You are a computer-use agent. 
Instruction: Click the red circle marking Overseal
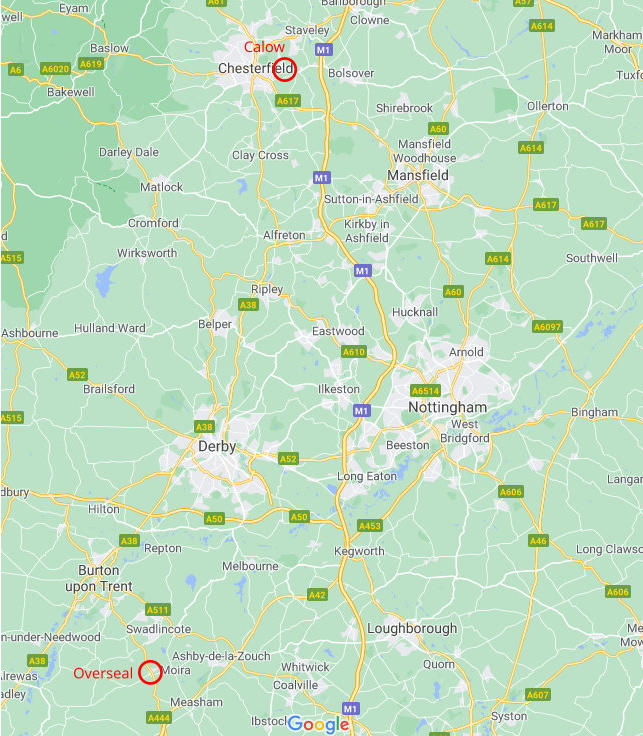tap(150, 672)
